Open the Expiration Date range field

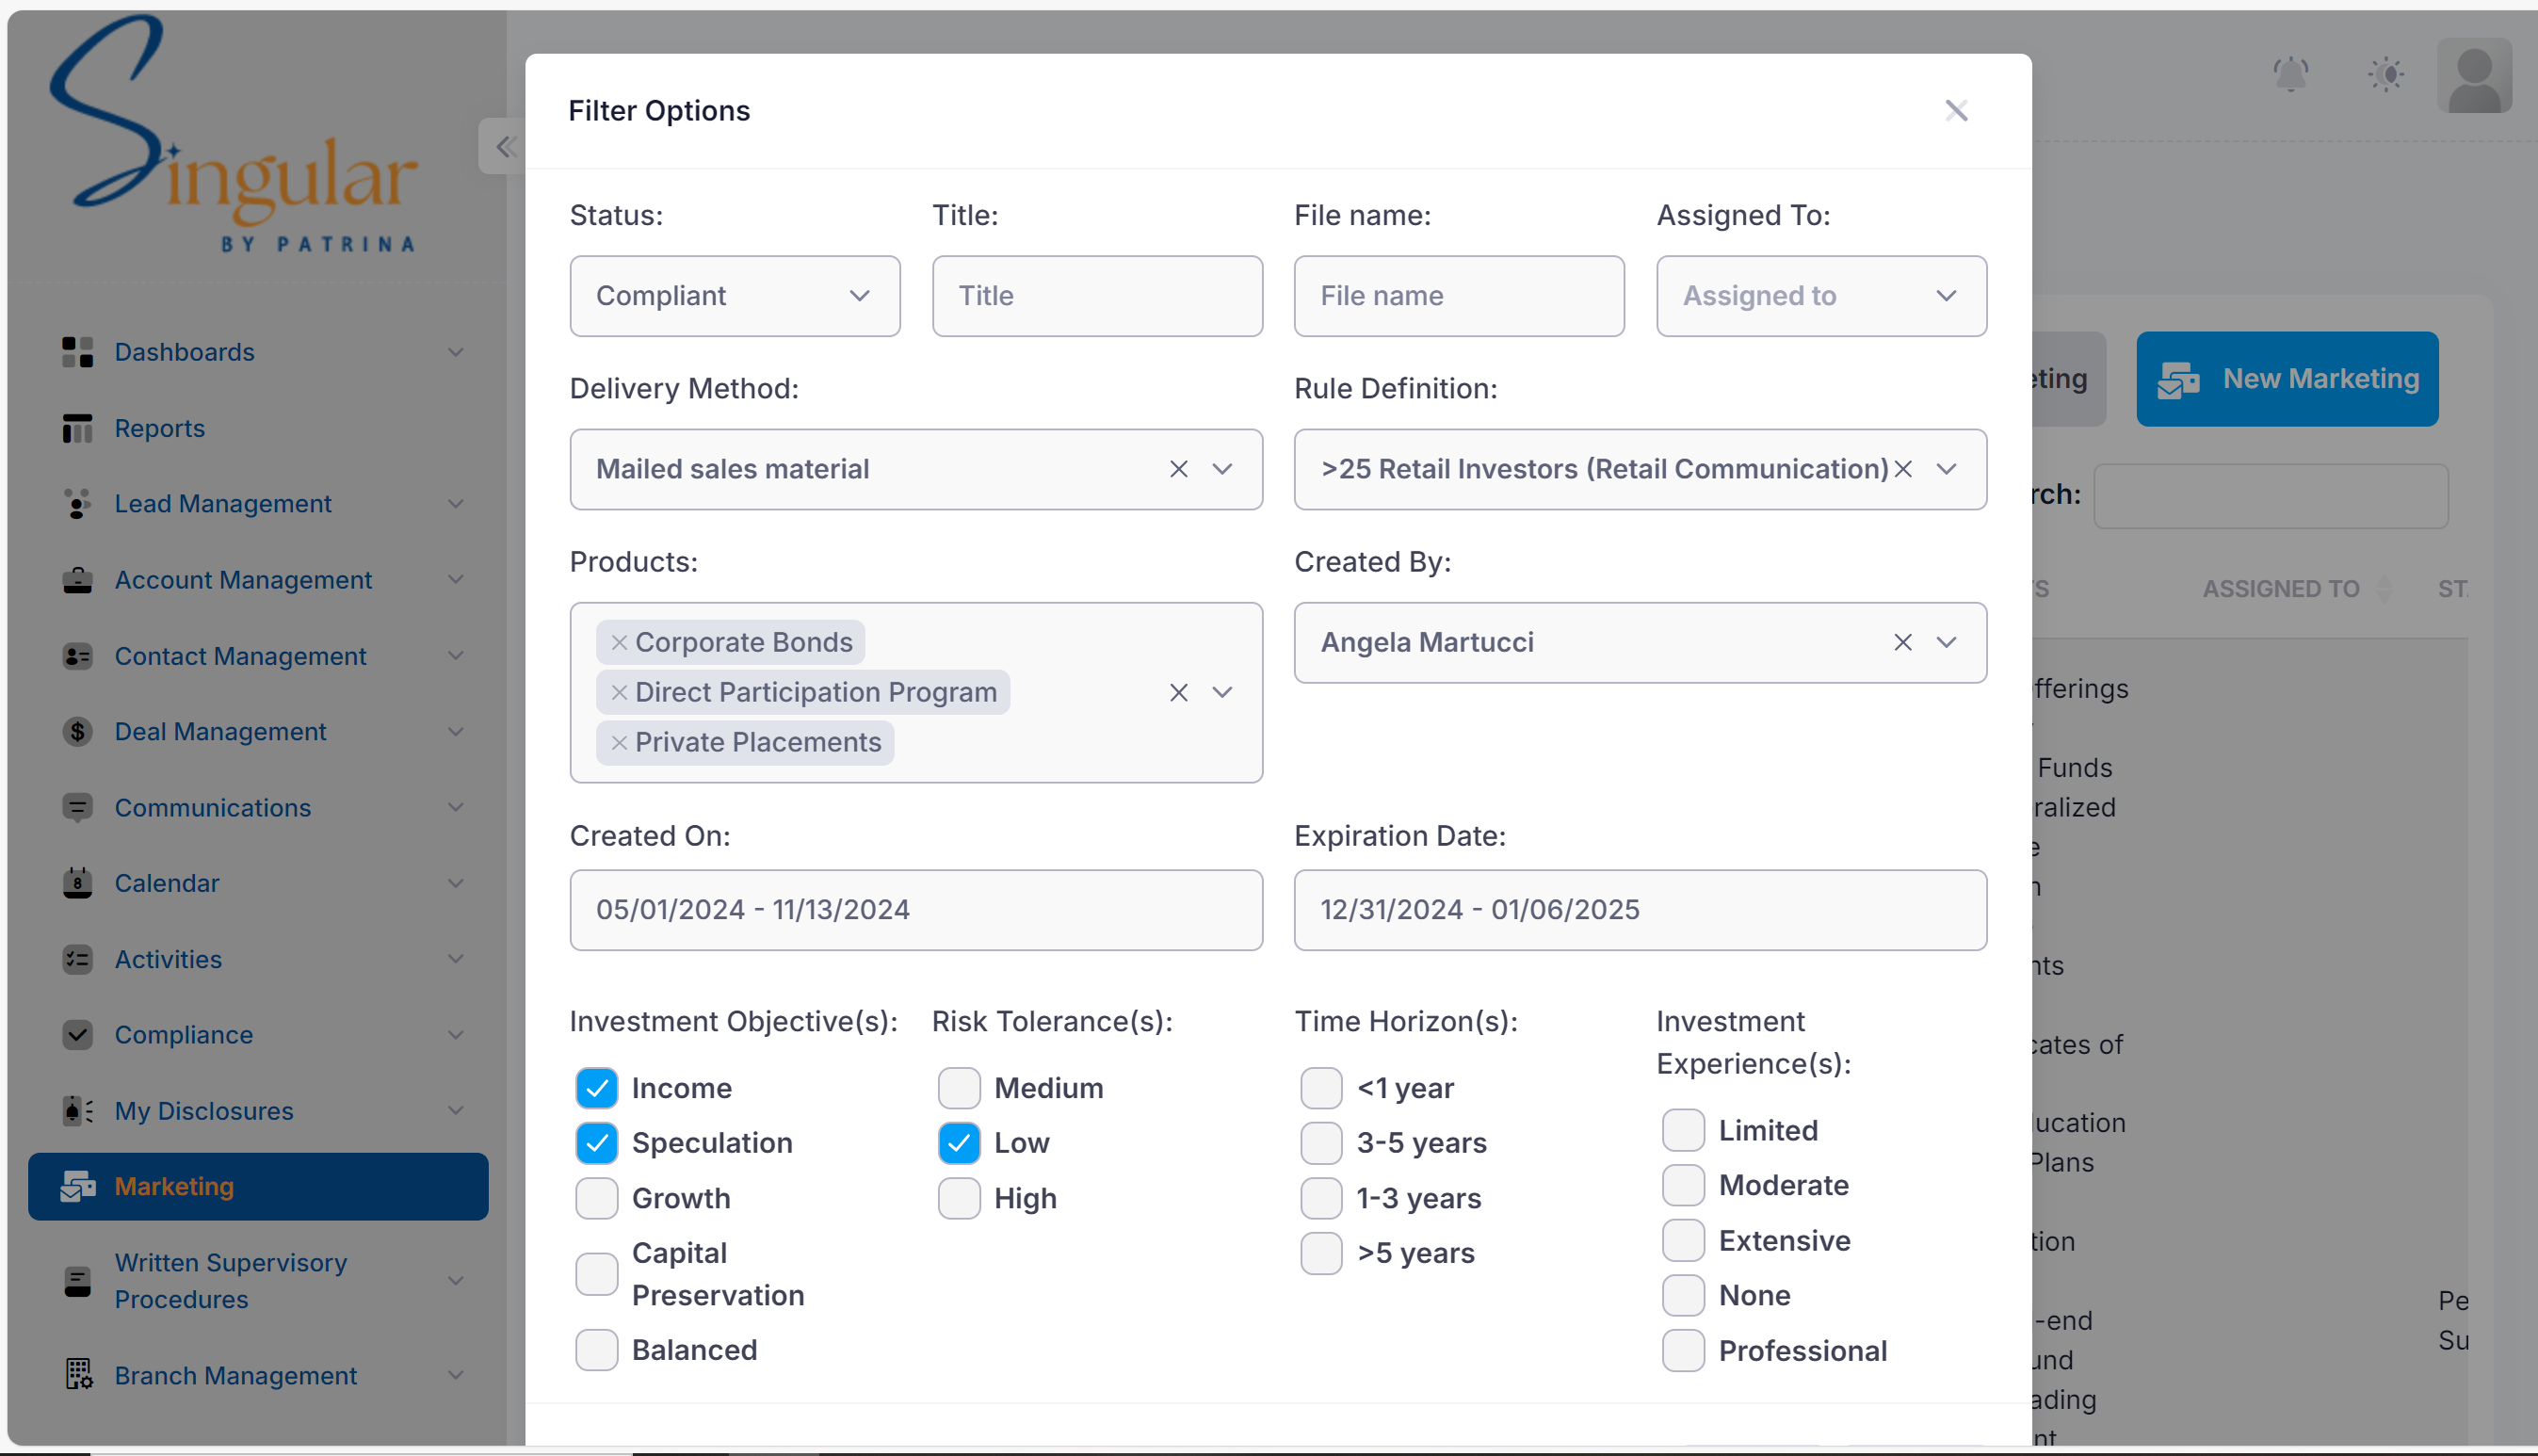(x=1640, y=910)
